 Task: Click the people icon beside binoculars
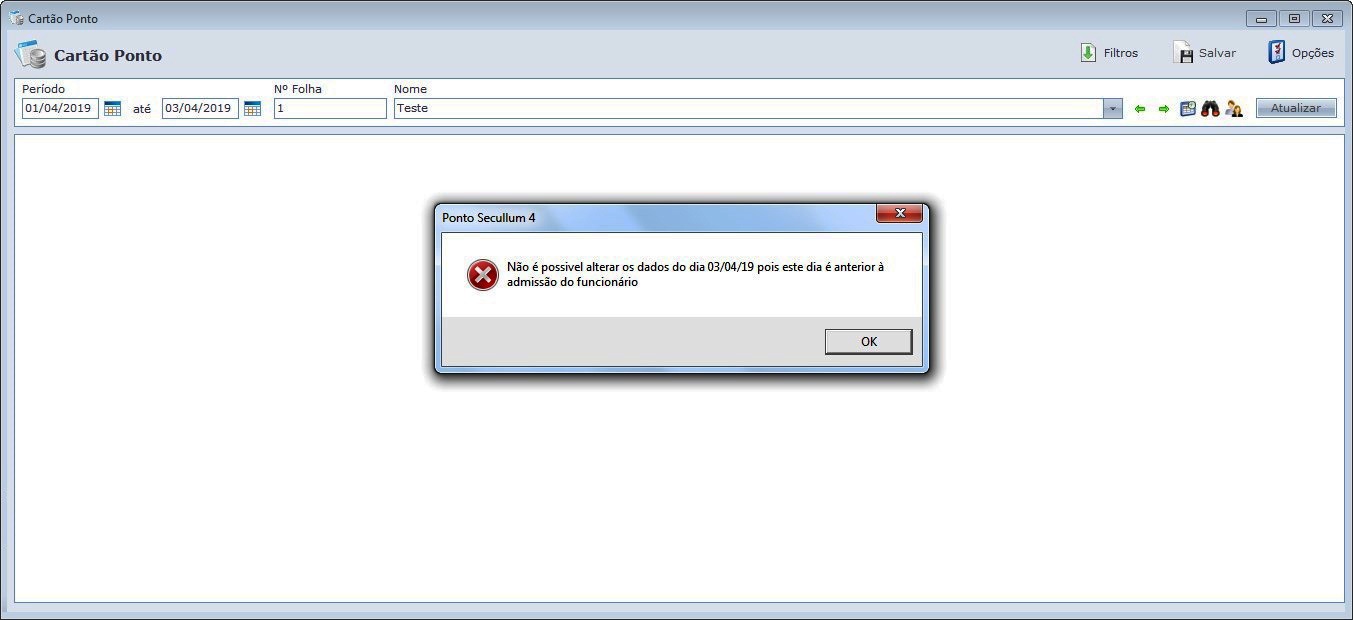[x=1234, y=108]
